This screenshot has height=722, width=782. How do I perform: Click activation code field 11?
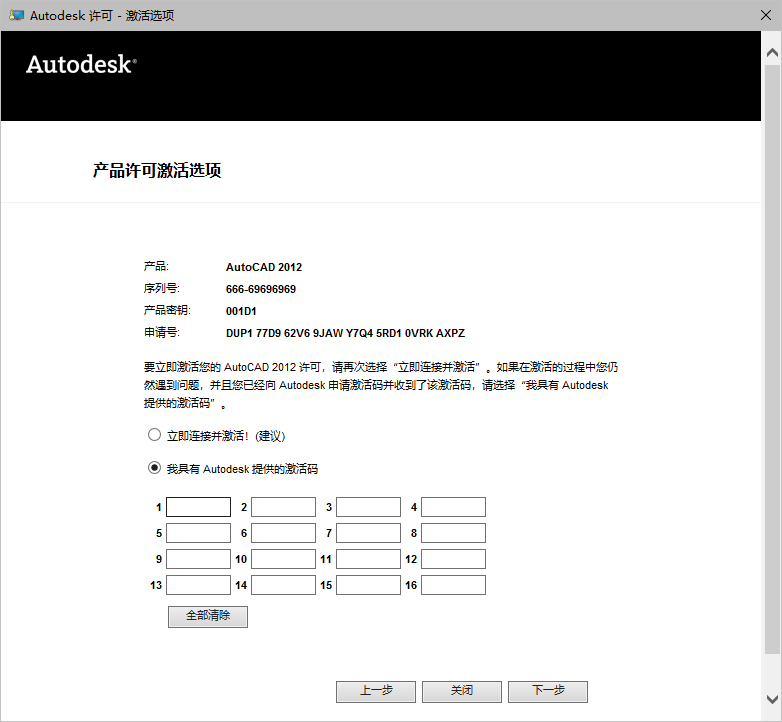click(369, 559)
